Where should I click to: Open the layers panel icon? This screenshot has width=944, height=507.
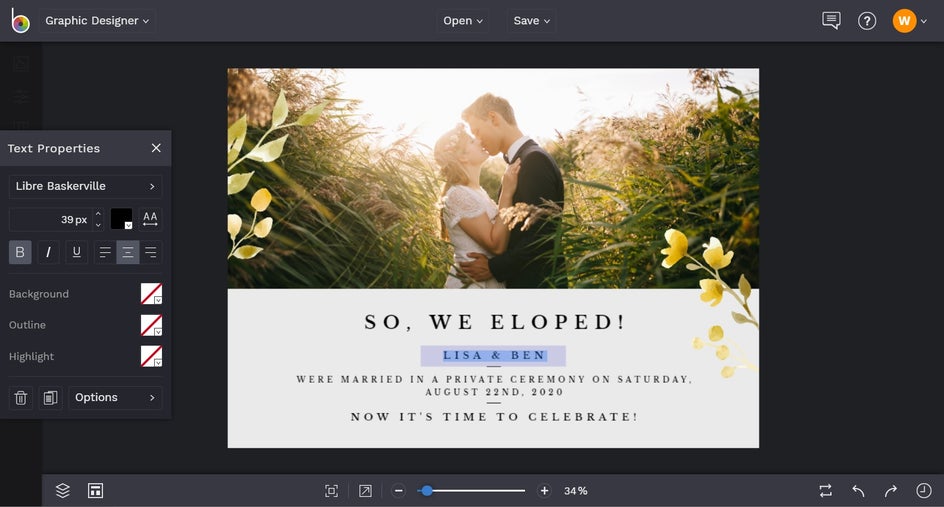[x=63, y=491]
